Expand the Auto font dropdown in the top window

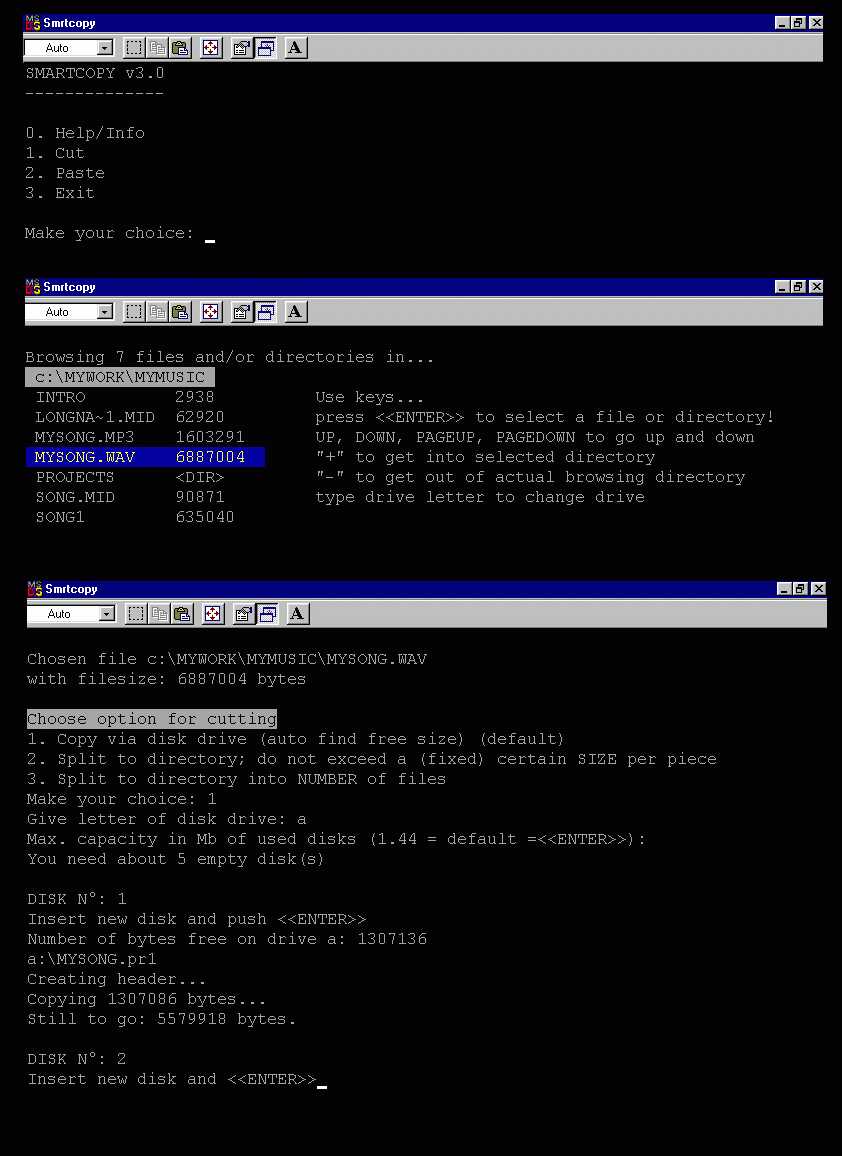tap(105, 48)
